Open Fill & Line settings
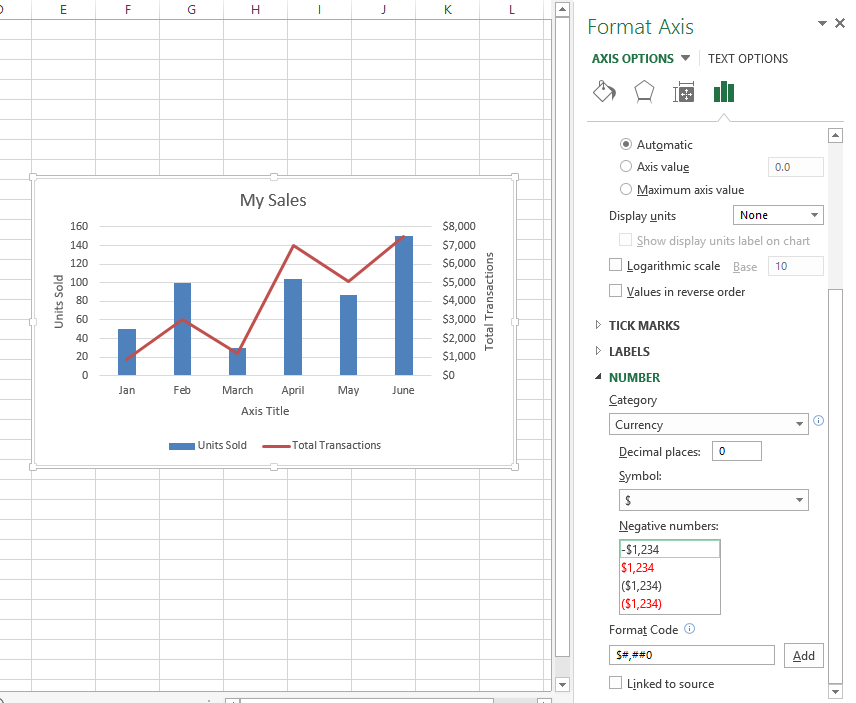The width and height of the screenshot is (856, 703). click(604, 92)
